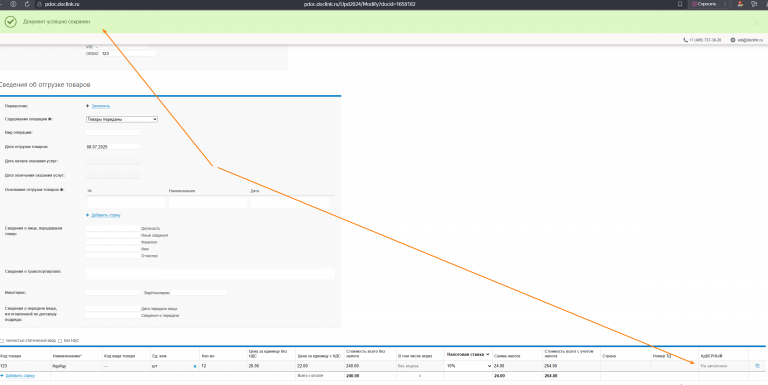Click the № field of shipment basis

(126, 202)
